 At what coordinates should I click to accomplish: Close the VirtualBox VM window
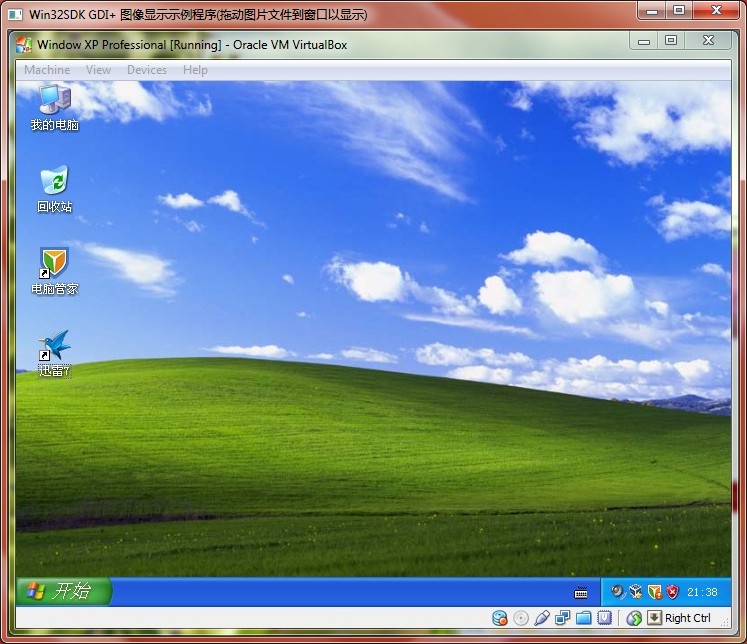[708, 40]
